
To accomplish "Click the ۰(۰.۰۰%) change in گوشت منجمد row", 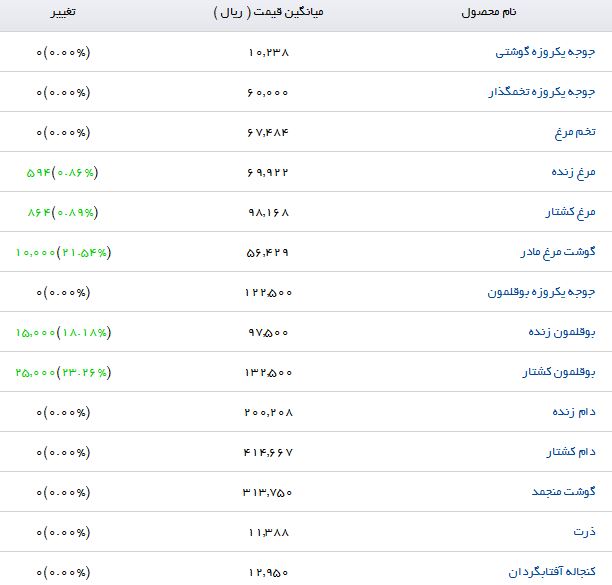I will pyautogui.click(x=63, y=493).
